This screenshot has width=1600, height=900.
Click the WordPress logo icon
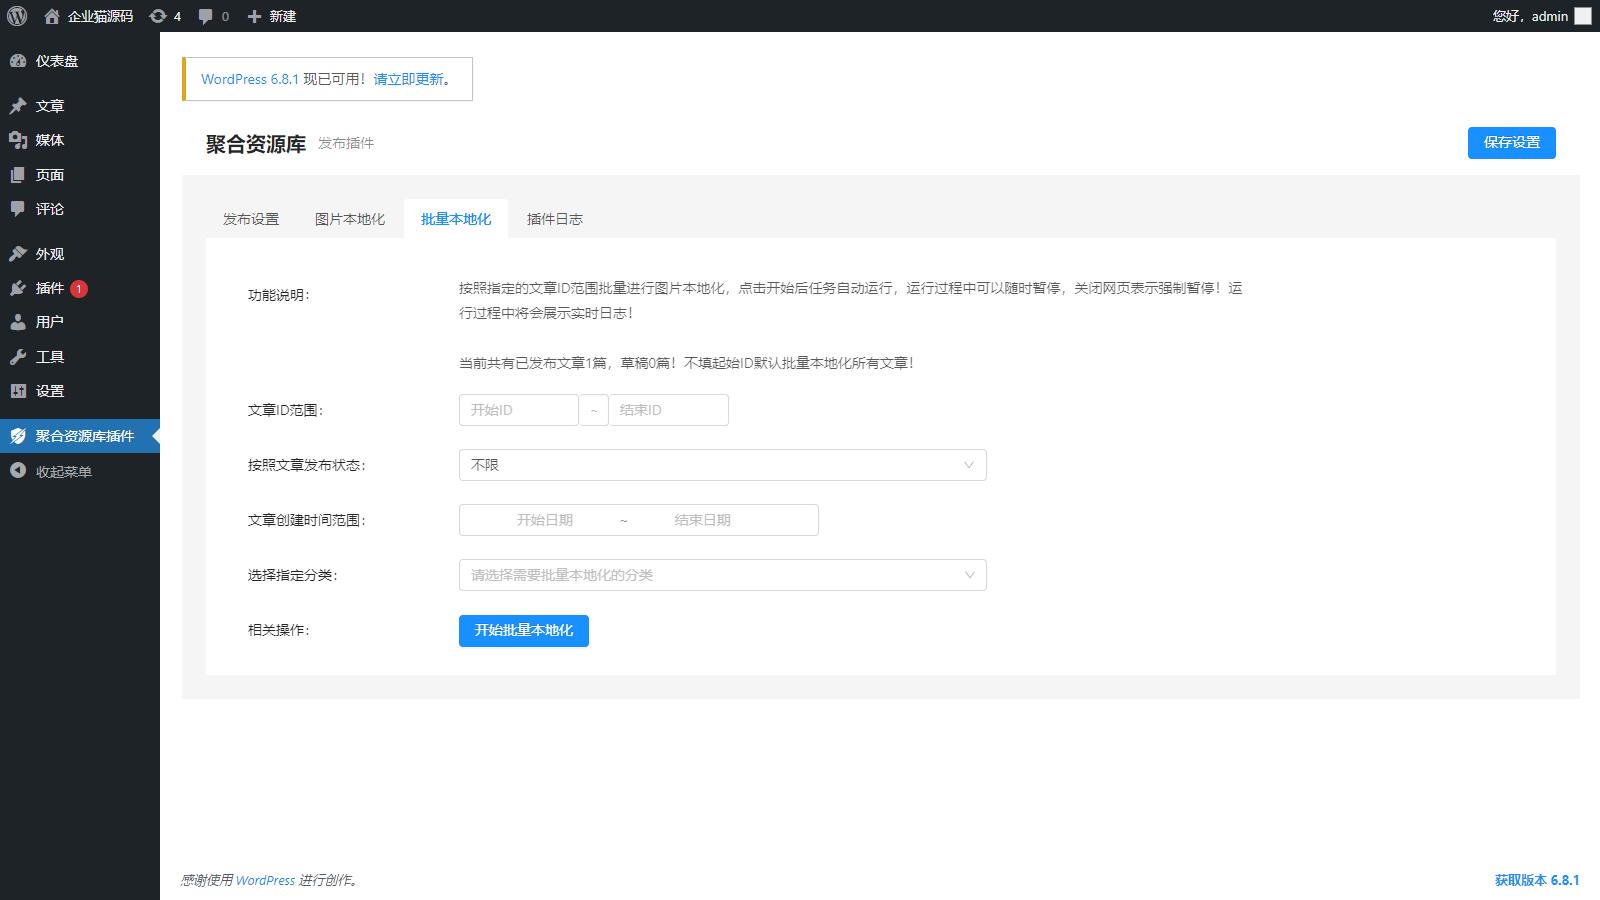pyautogui.click(x=17, y=16)
